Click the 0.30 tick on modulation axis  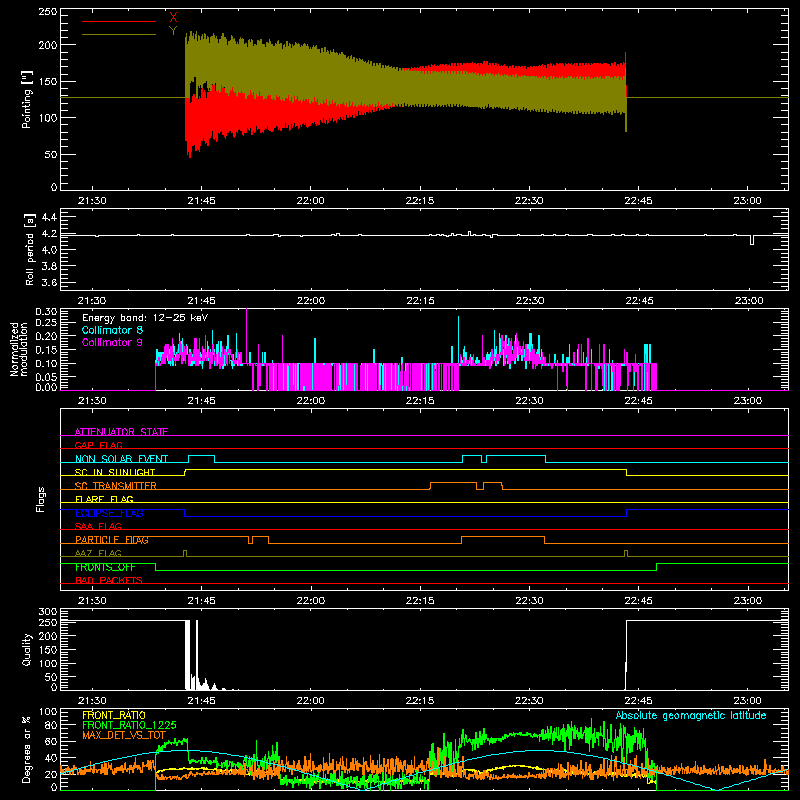point(45,312)
